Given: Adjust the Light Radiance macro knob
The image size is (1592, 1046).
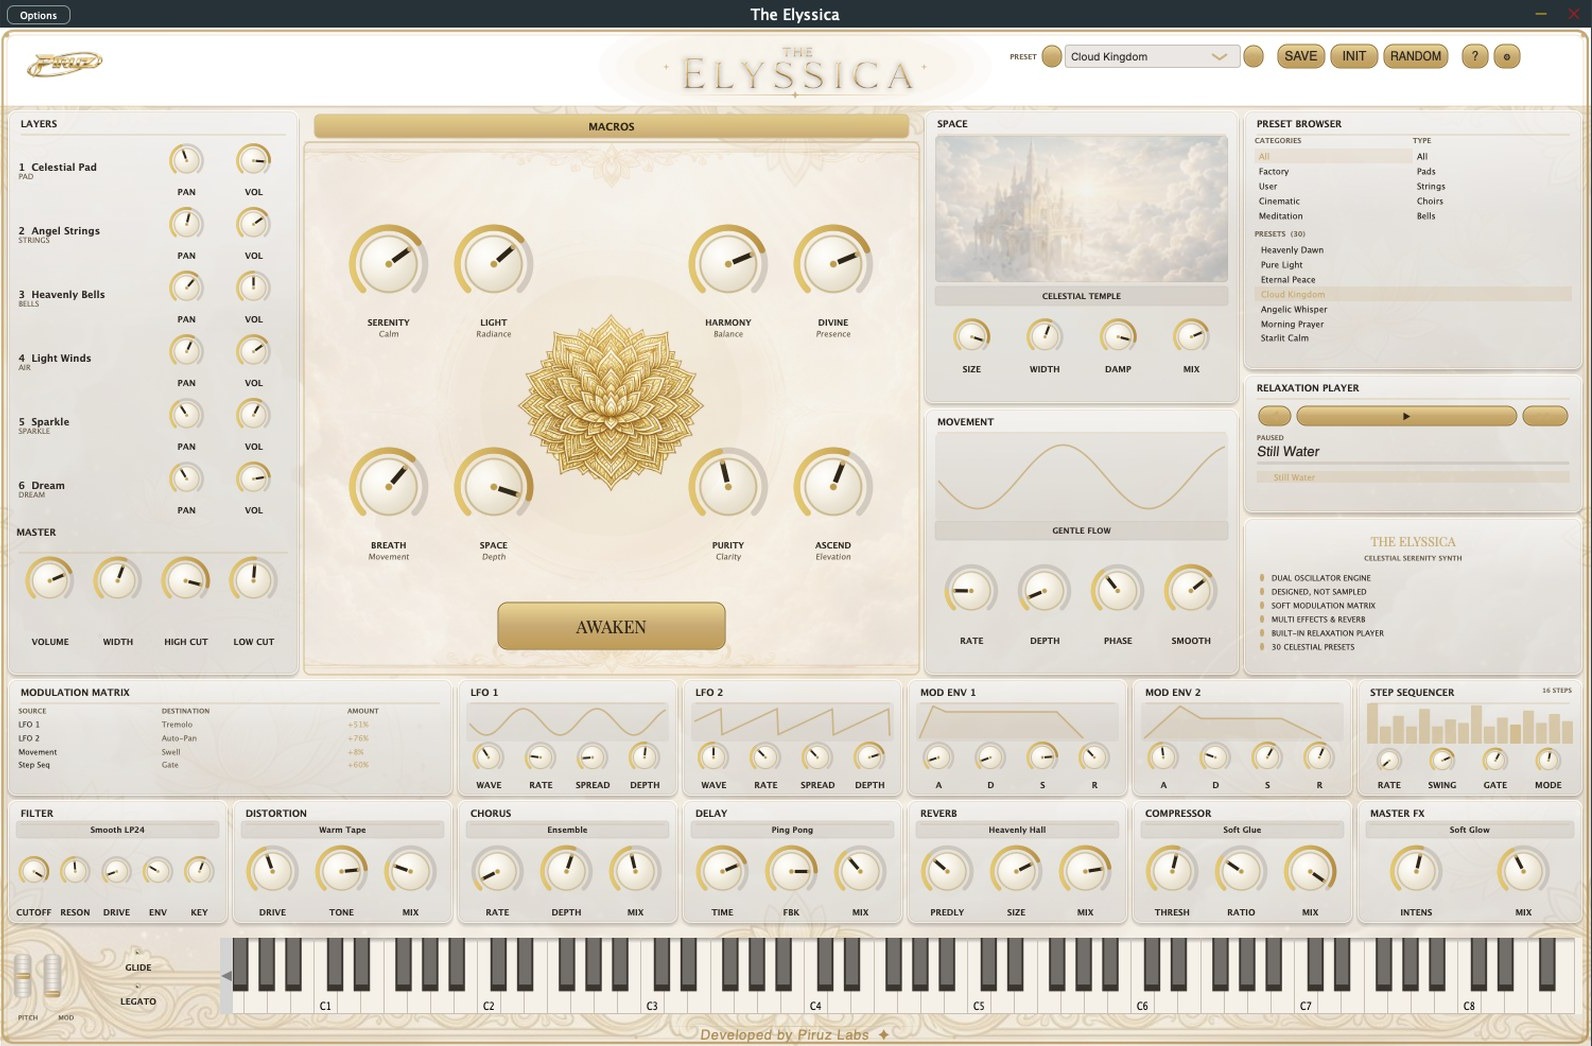Looking at the screenshot, I should tap(493, 264).
